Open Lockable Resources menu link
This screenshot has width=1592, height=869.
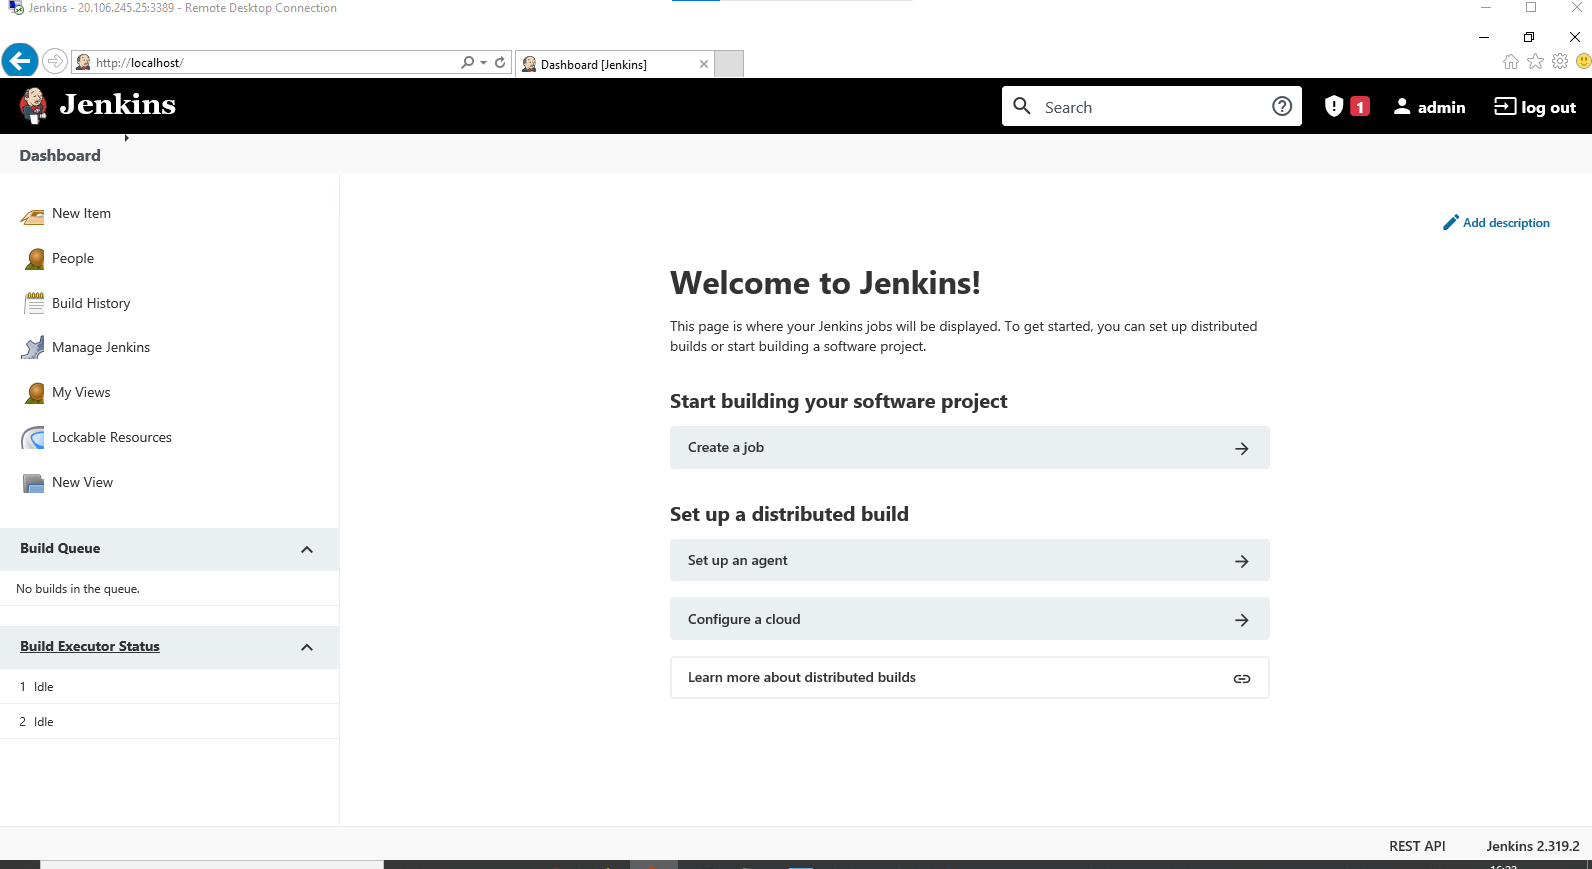point(112,437)
